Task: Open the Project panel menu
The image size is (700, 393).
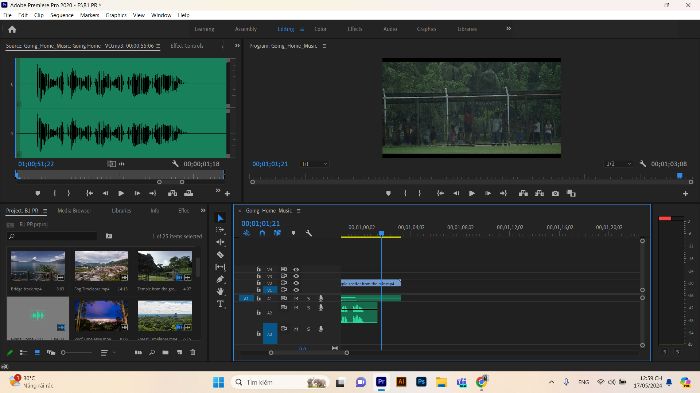Action: point(45,211)
